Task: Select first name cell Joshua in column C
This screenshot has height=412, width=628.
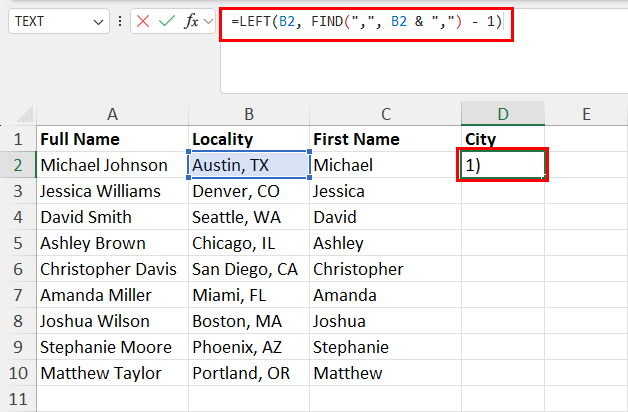Action: [x=385, y=321]
